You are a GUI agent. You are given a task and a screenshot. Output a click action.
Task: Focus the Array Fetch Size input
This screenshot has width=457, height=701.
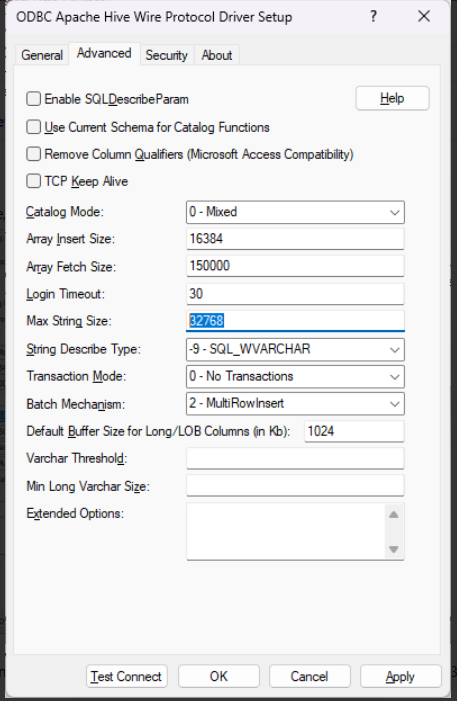coord(295,266)
